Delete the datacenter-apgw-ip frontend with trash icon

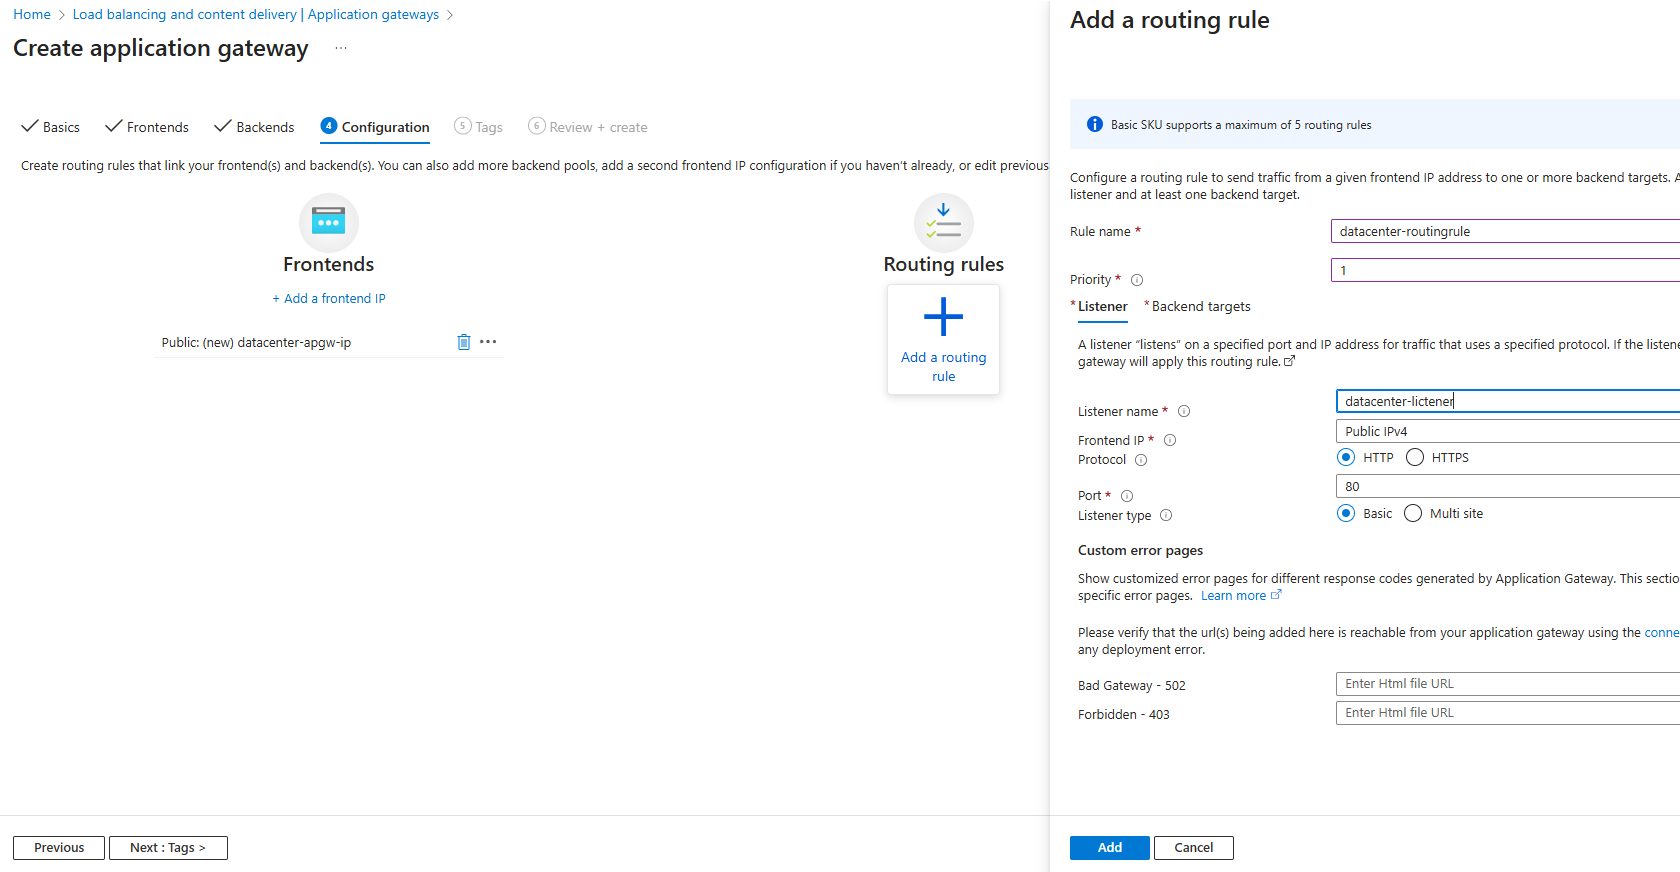463,342
